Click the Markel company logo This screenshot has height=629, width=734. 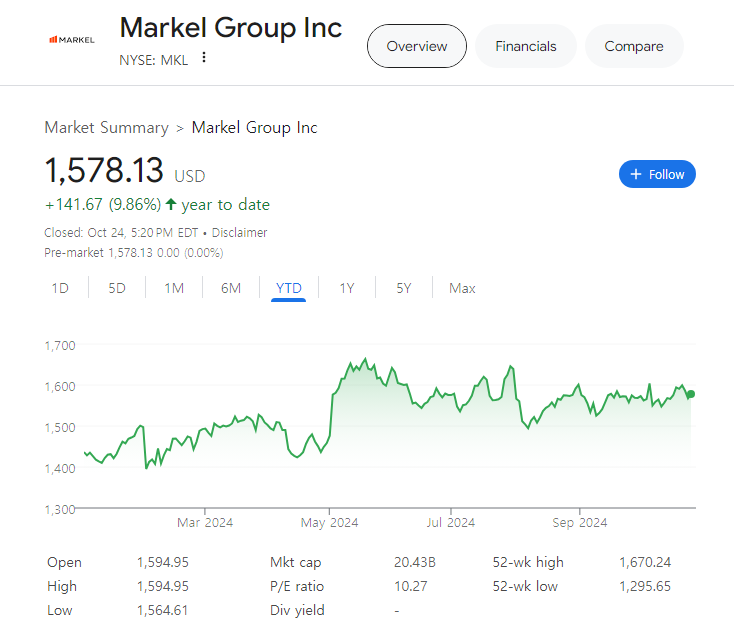point(72,40)
